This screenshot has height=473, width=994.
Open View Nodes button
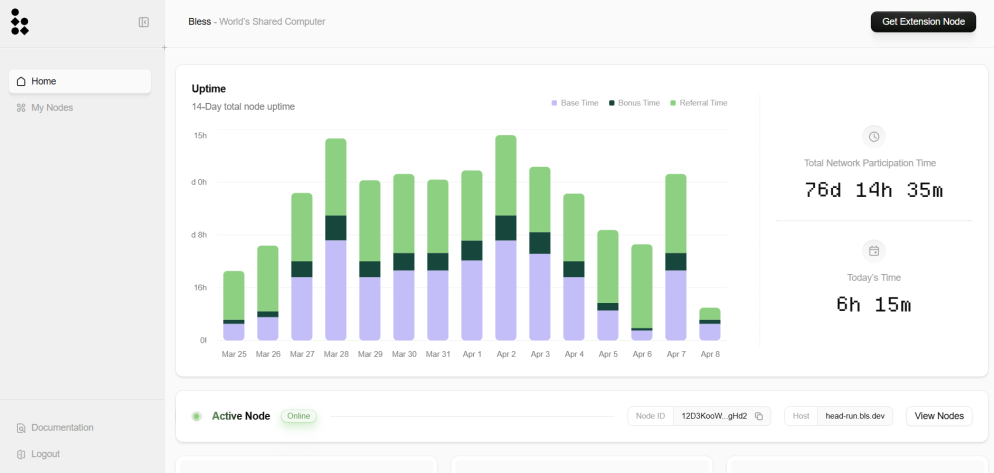point(939,416)
